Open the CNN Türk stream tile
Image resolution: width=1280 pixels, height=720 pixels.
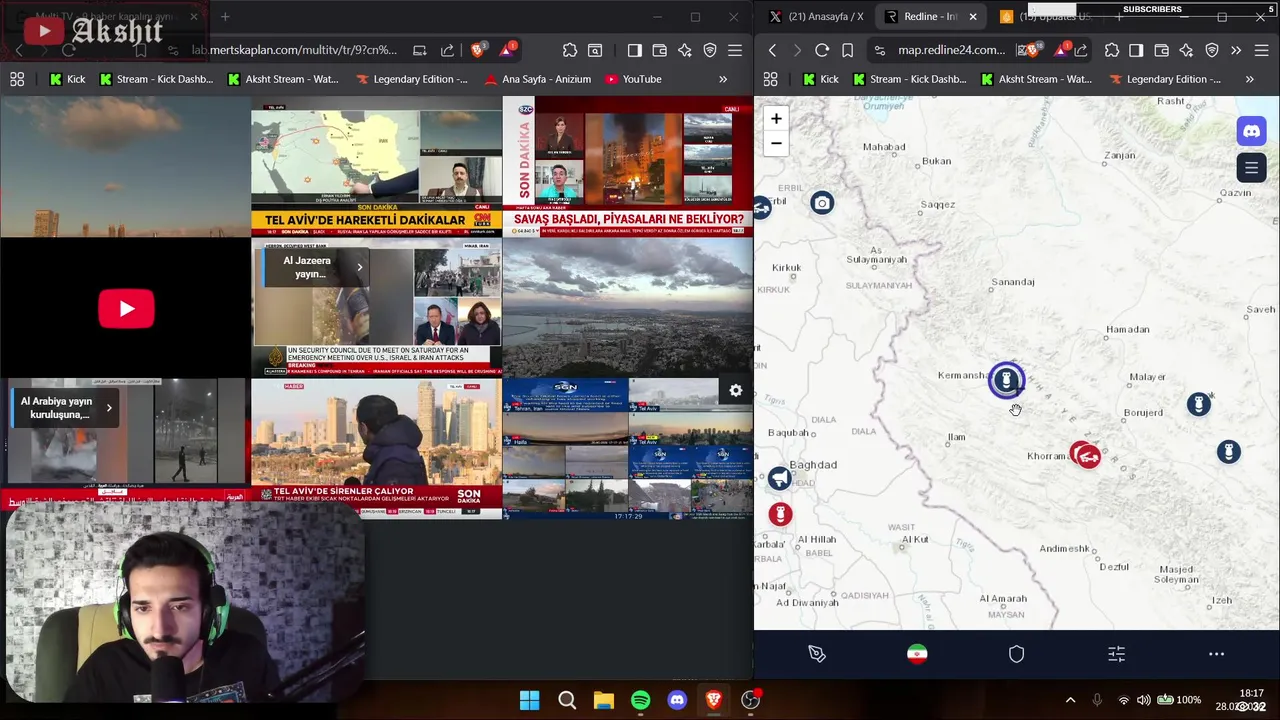click(376, 168)
